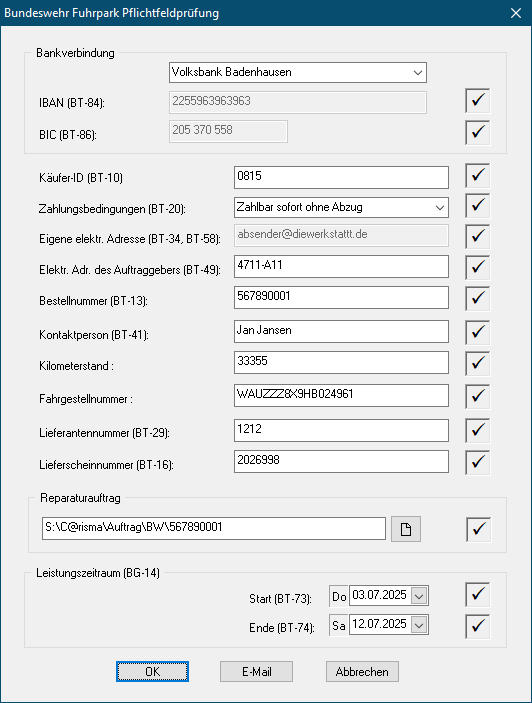The image size is (532, 703).
Task: Toggle the BIC (BT-86) checkmark box
Action: 477,132
